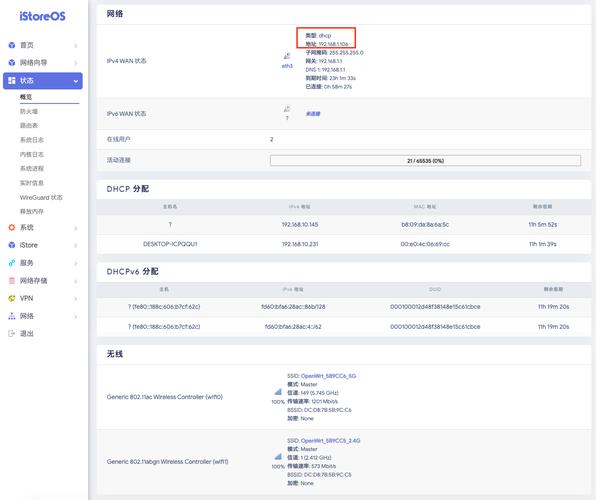The image size is (596, 500).
Task: Click remaining lease time 11h 1m 39s
Action: [543, 244]
